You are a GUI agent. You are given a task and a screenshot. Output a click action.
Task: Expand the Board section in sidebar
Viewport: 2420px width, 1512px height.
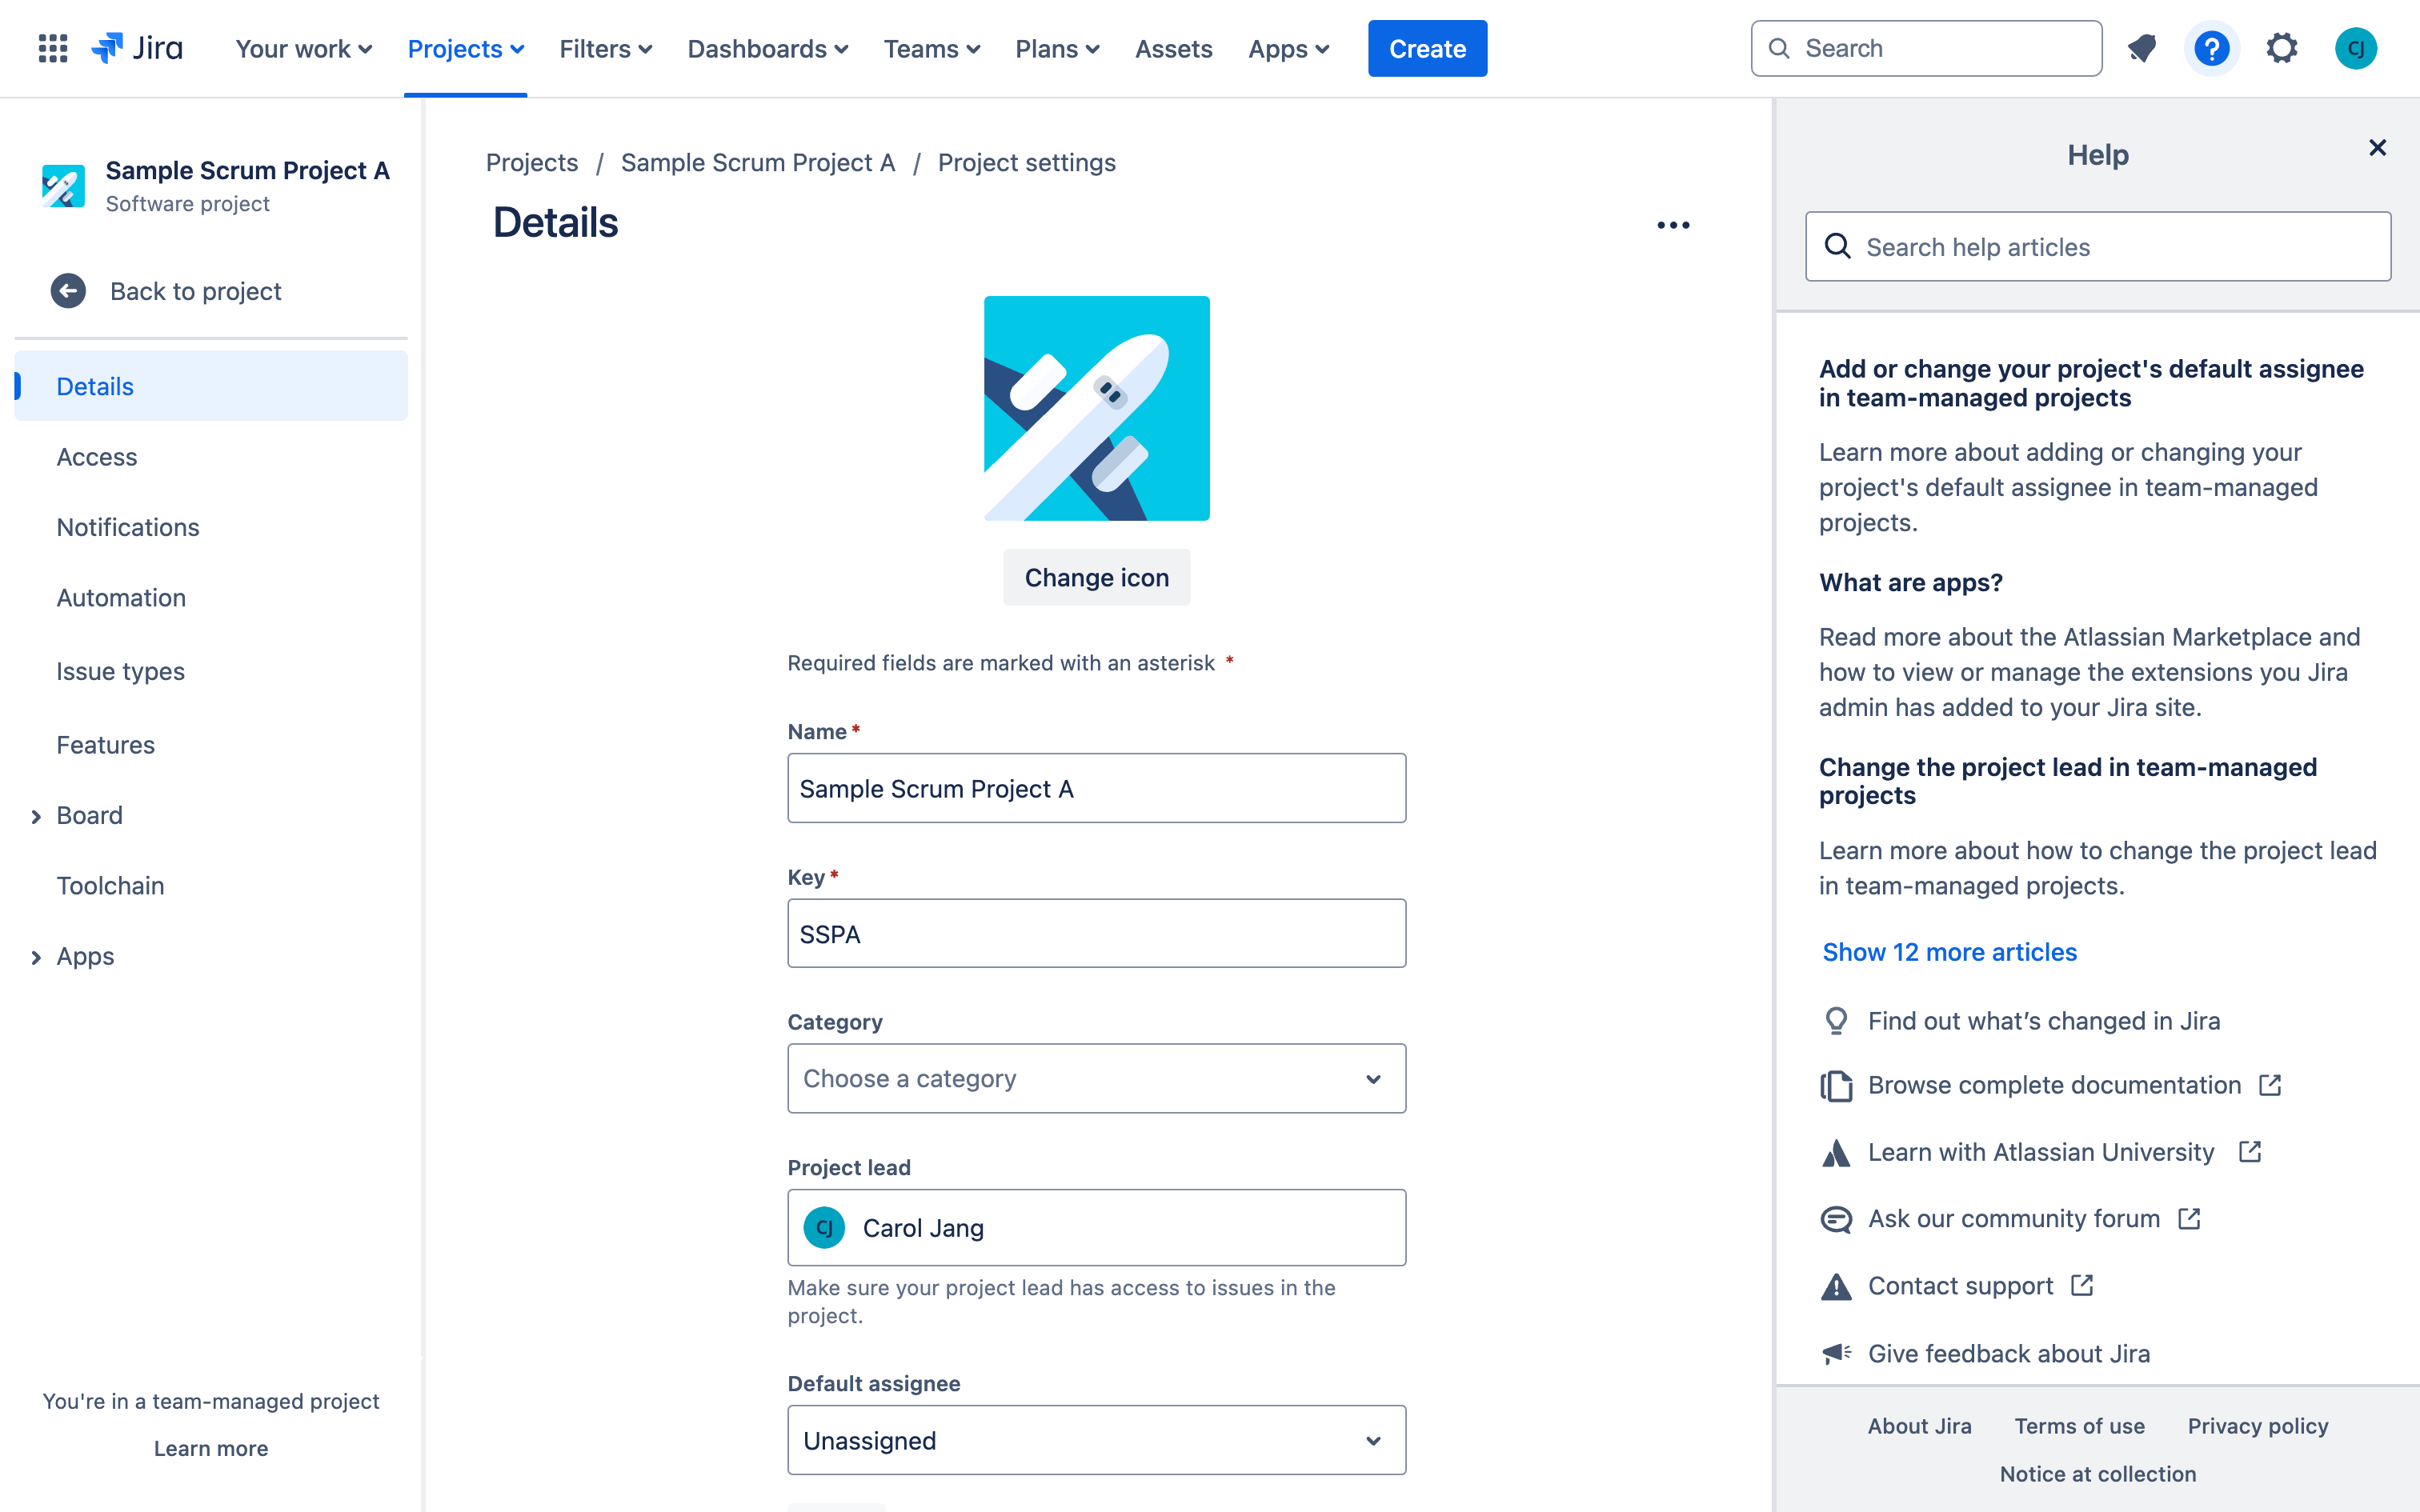(x=37, y=814)
